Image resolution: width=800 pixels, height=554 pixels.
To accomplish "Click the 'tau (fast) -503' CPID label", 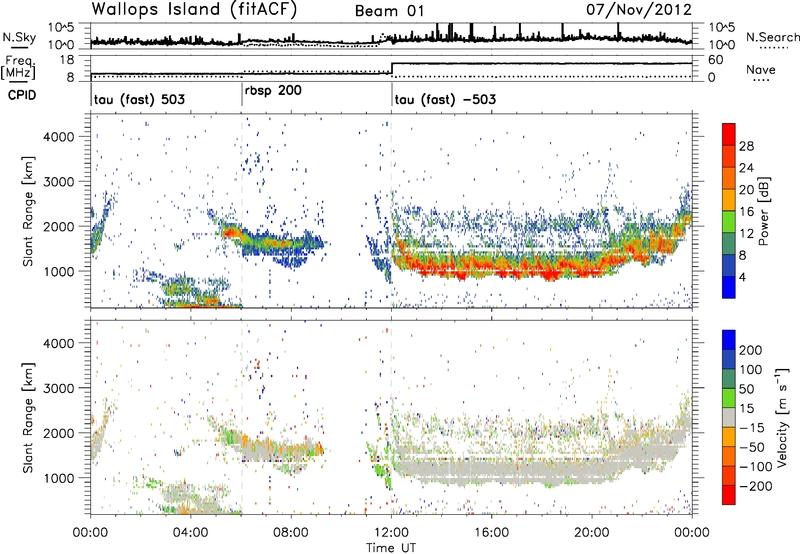I will click(x=445, y=99).
